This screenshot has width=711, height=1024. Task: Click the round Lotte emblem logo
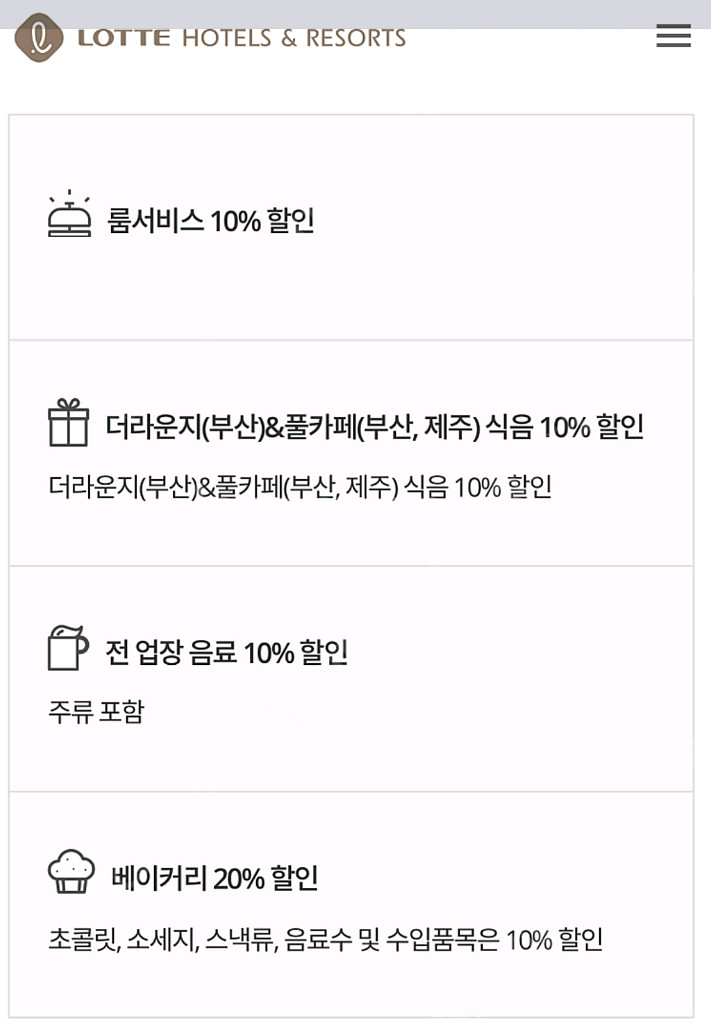pyautogui.click(x=38, y=38)
